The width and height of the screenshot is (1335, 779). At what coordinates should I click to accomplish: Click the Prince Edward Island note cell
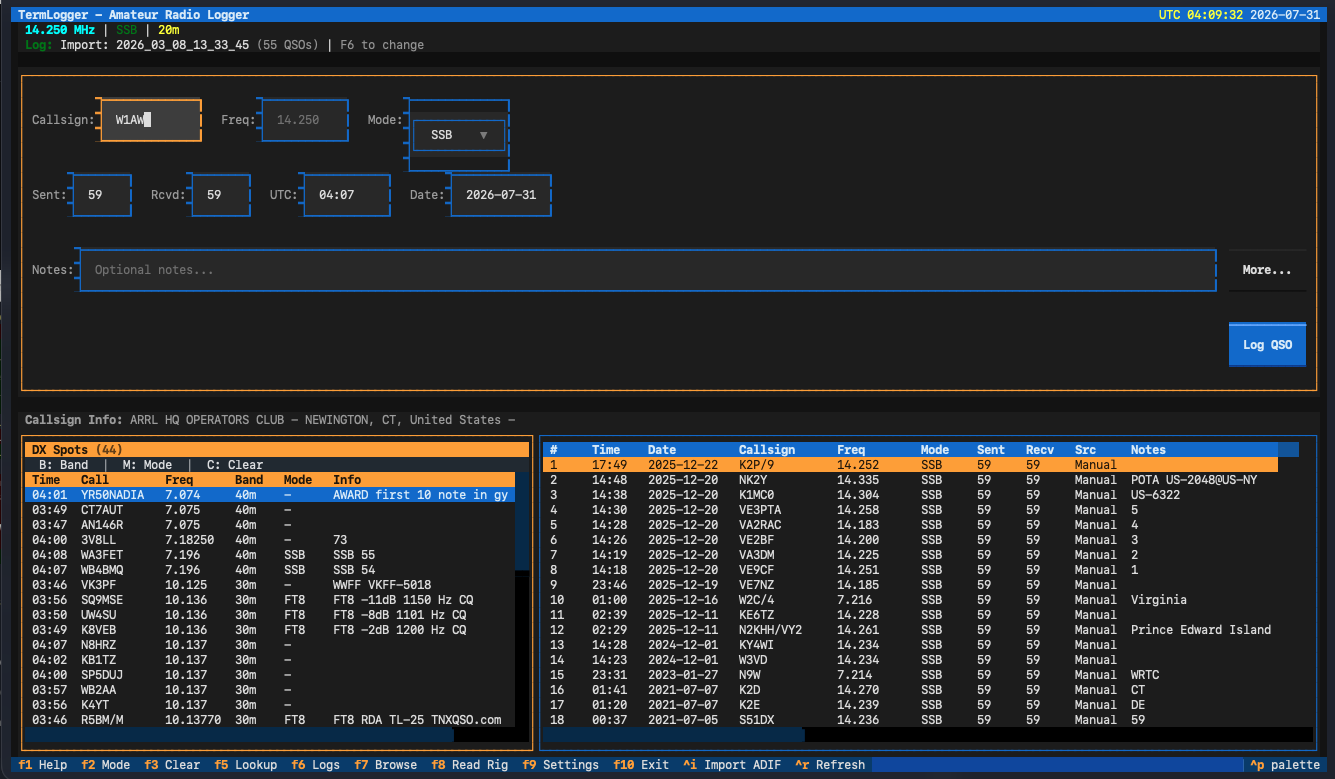tap(1201, 630)
